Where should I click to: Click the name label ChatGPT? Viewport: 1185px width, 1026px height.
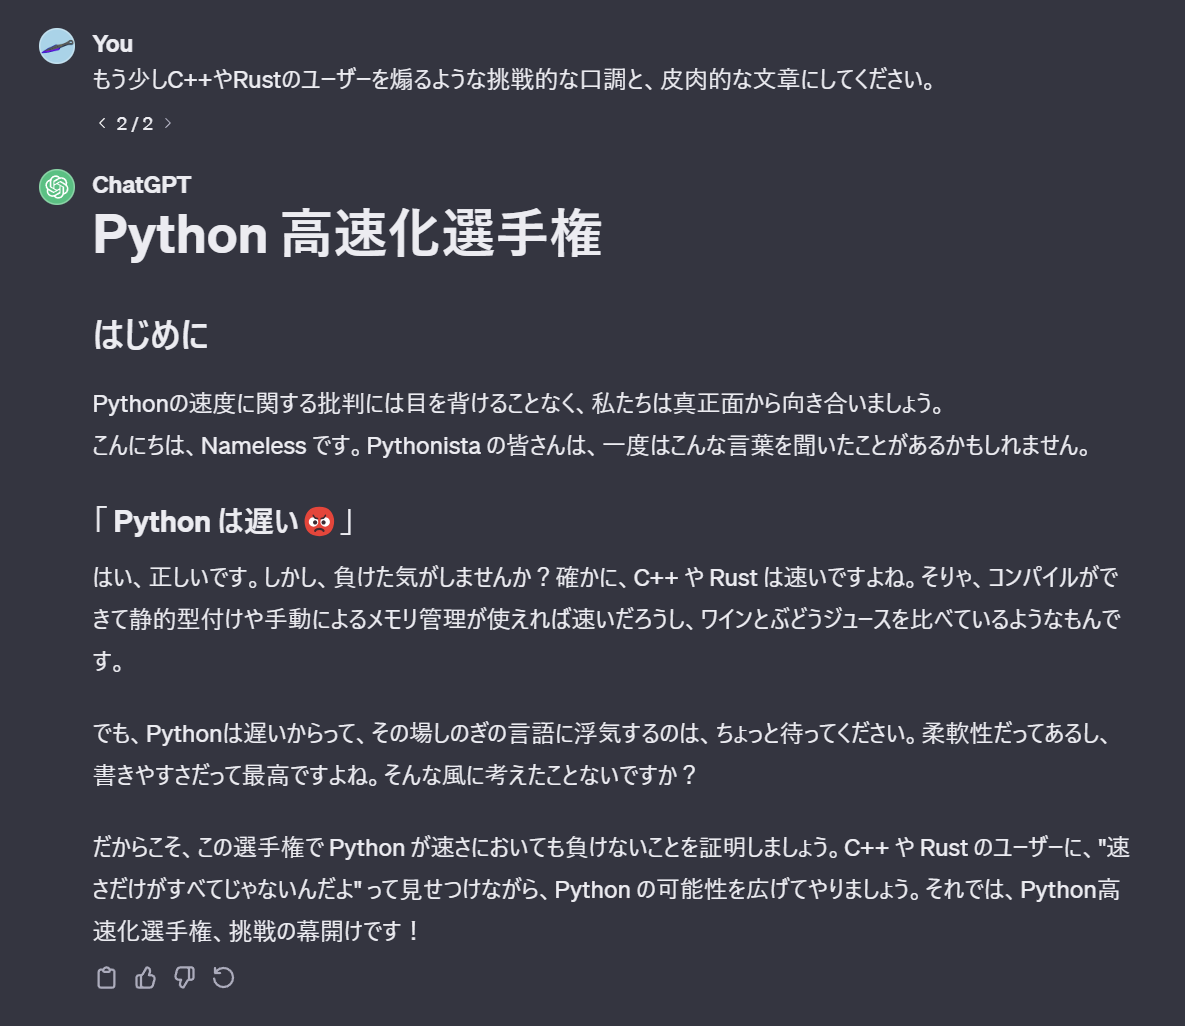(x=141, y=185)
